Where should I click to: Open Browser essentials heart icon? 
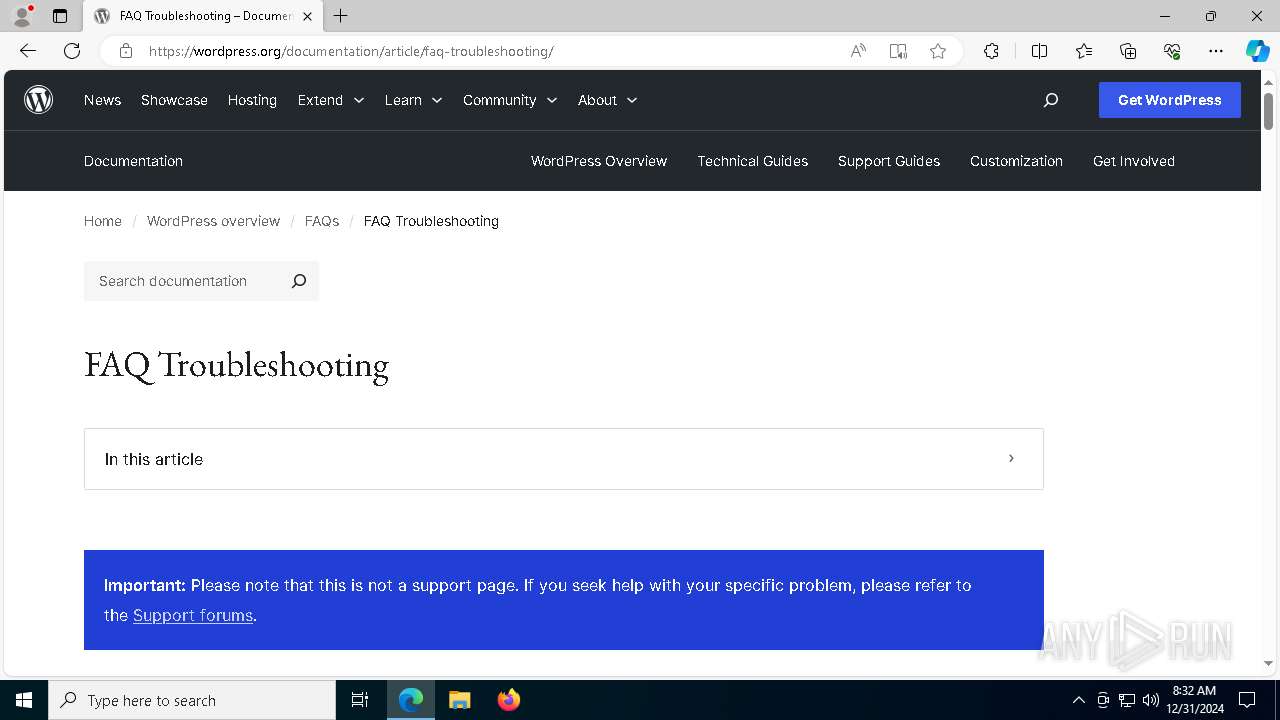pos(1172,51)
